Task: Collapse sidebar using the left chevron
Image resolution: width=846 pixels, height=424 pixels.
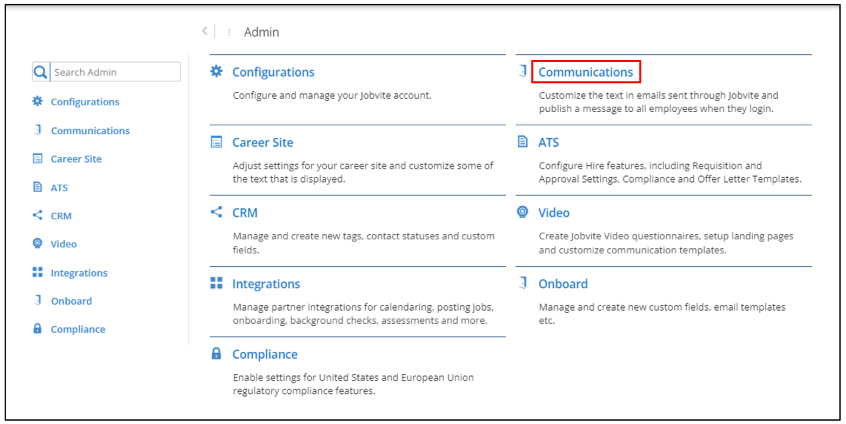Action: 204,32
